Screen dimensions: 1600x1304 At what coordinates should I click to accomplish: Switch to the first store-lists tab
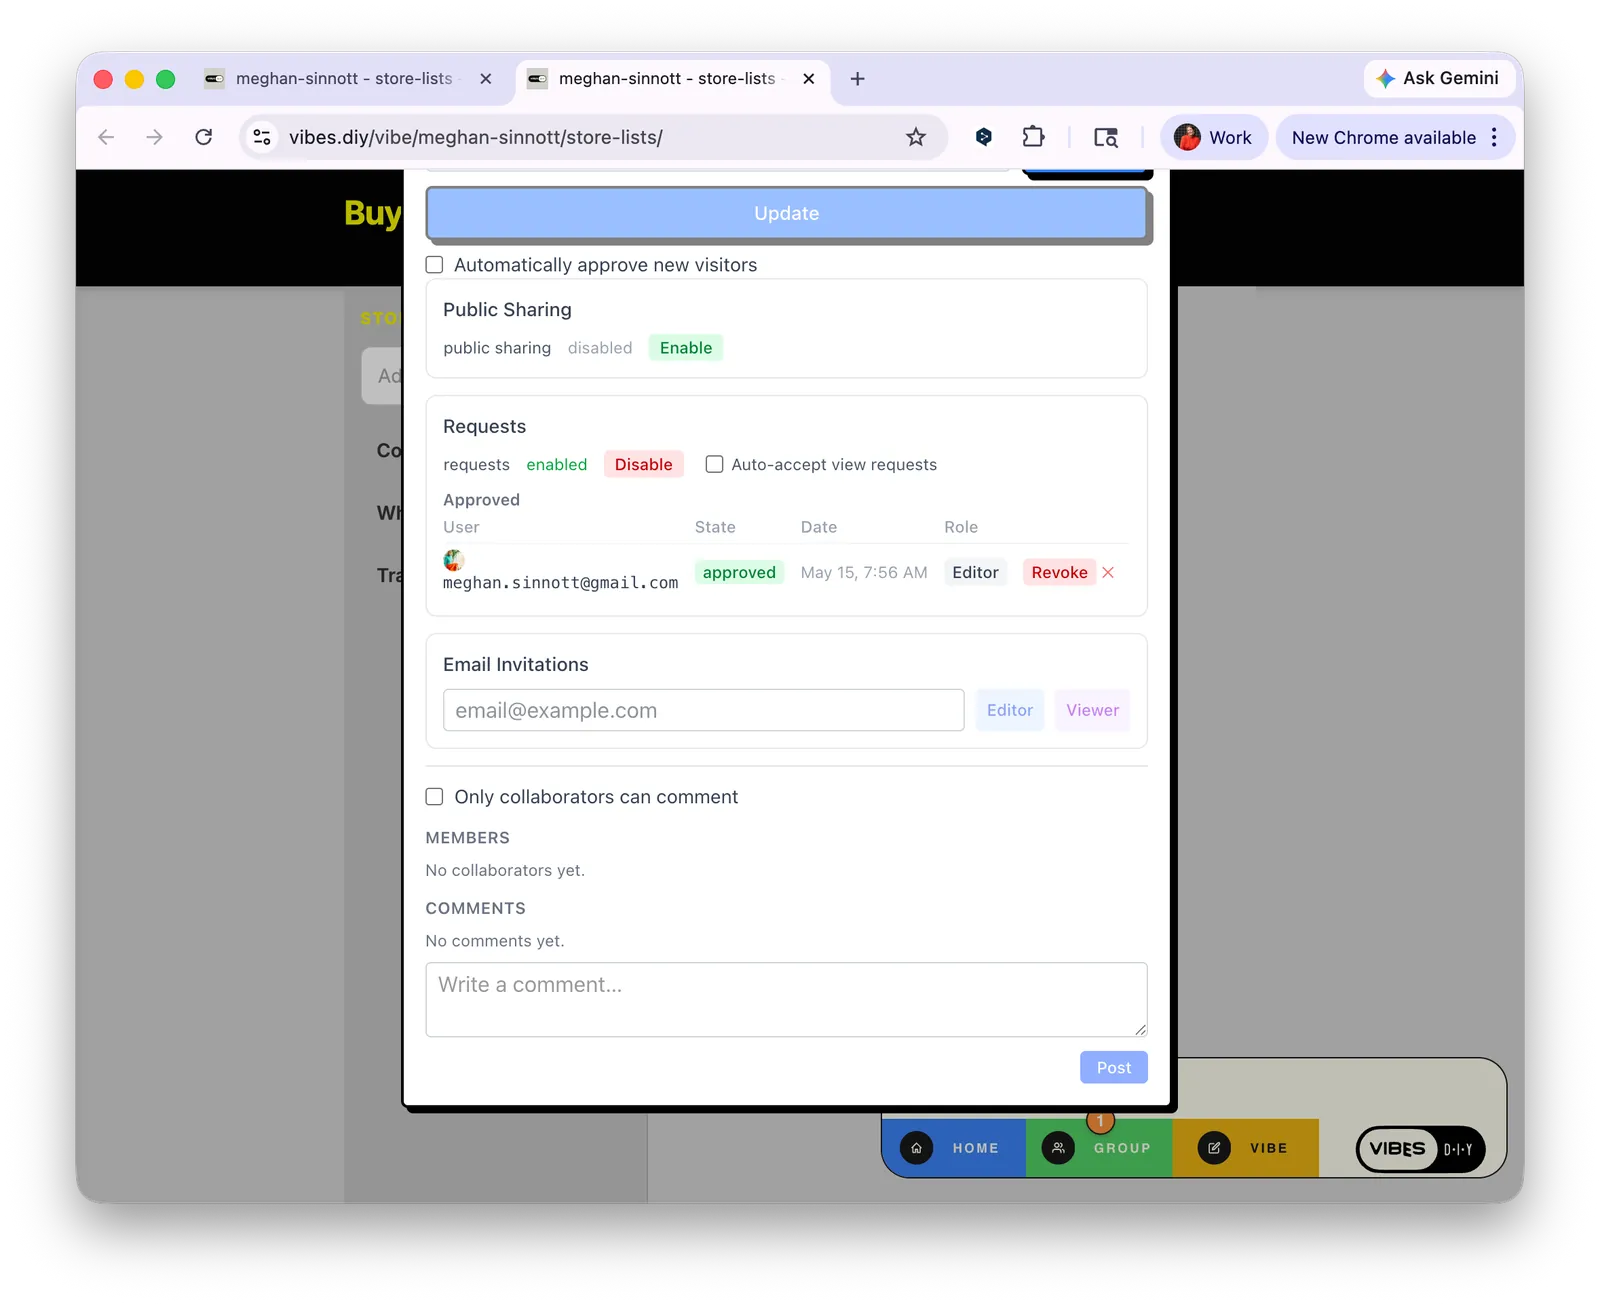(x=344, y=79)
